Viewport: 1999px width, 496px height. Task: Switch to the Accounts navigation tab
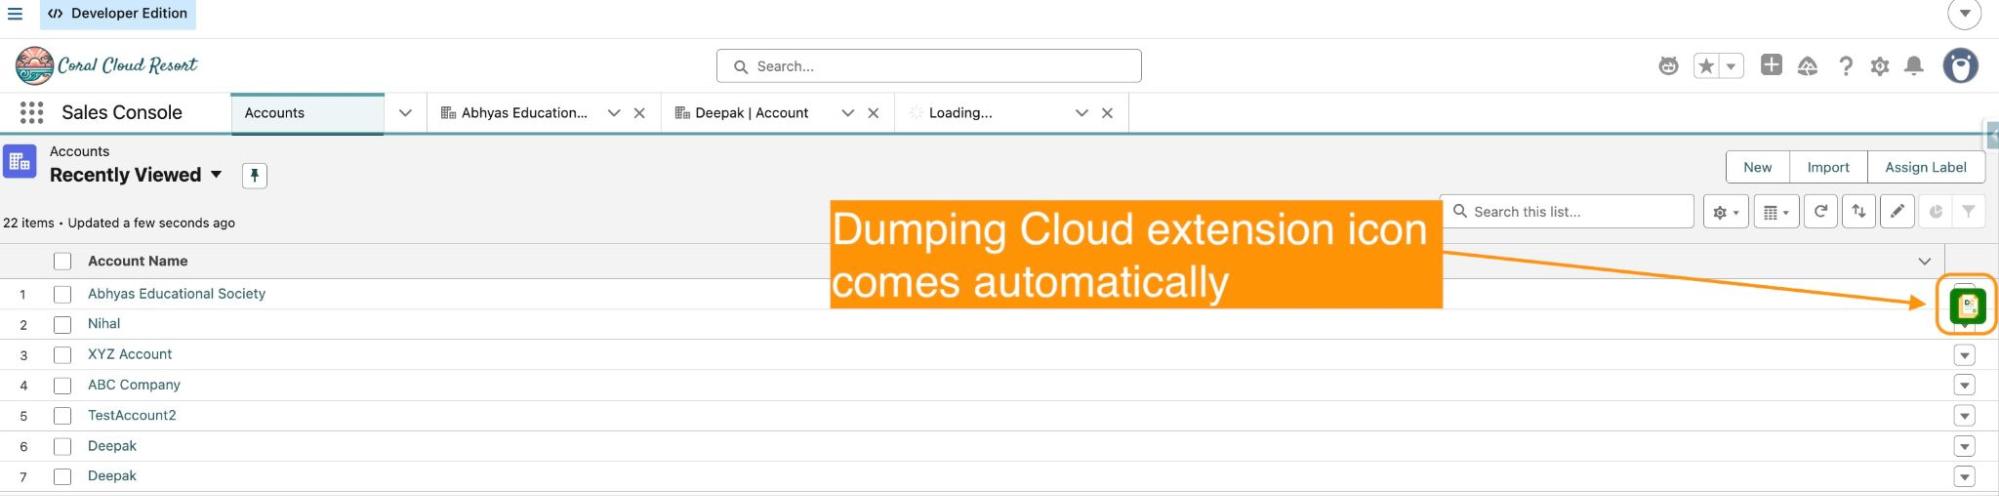307,113
